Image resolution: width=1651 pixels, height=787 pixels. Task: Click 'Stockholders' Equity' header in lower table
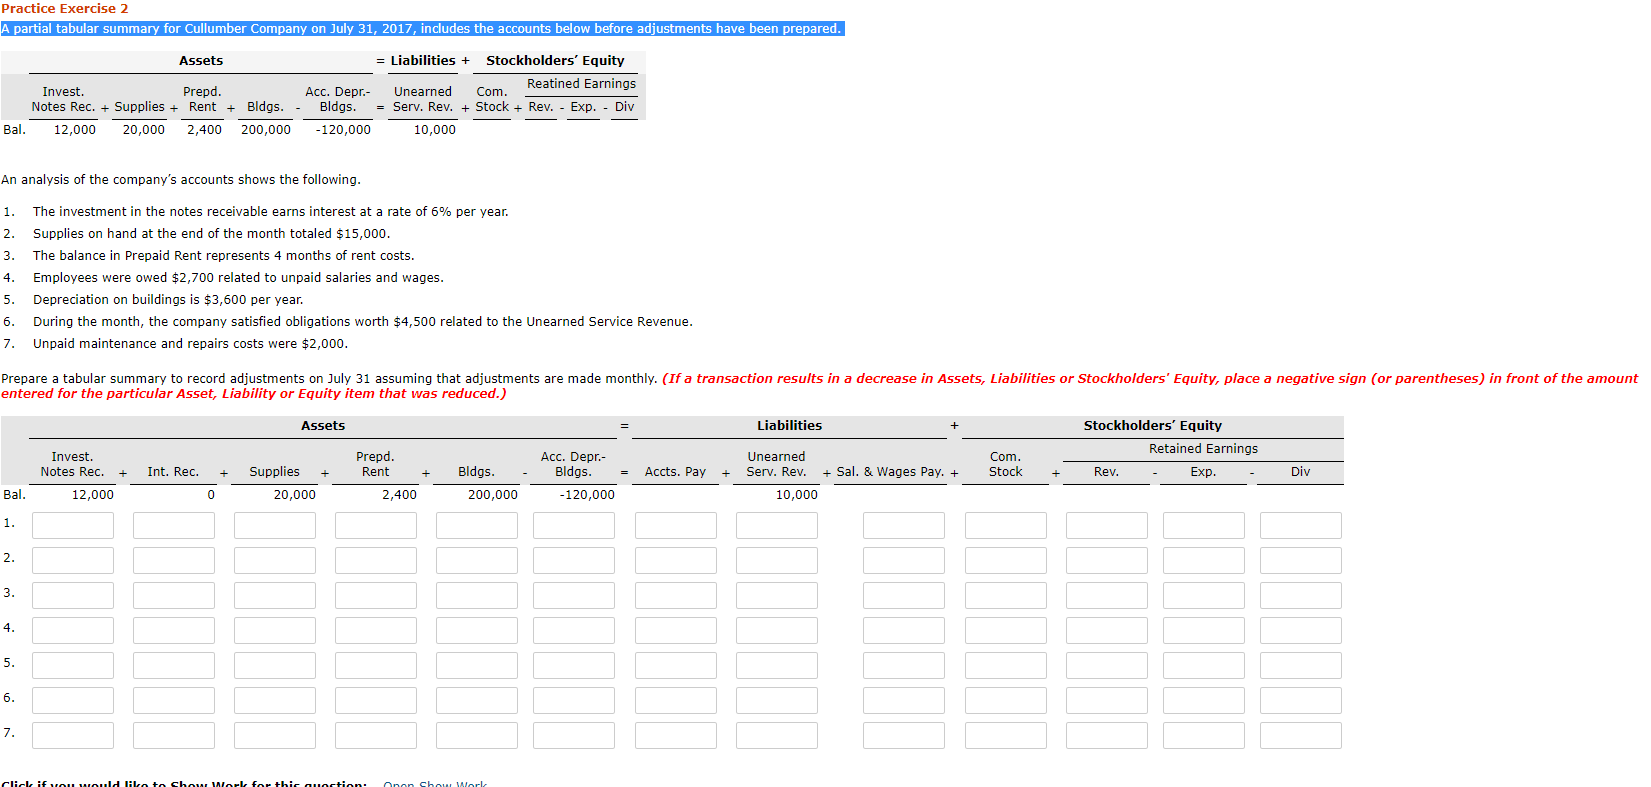[x=1152, y=426]
